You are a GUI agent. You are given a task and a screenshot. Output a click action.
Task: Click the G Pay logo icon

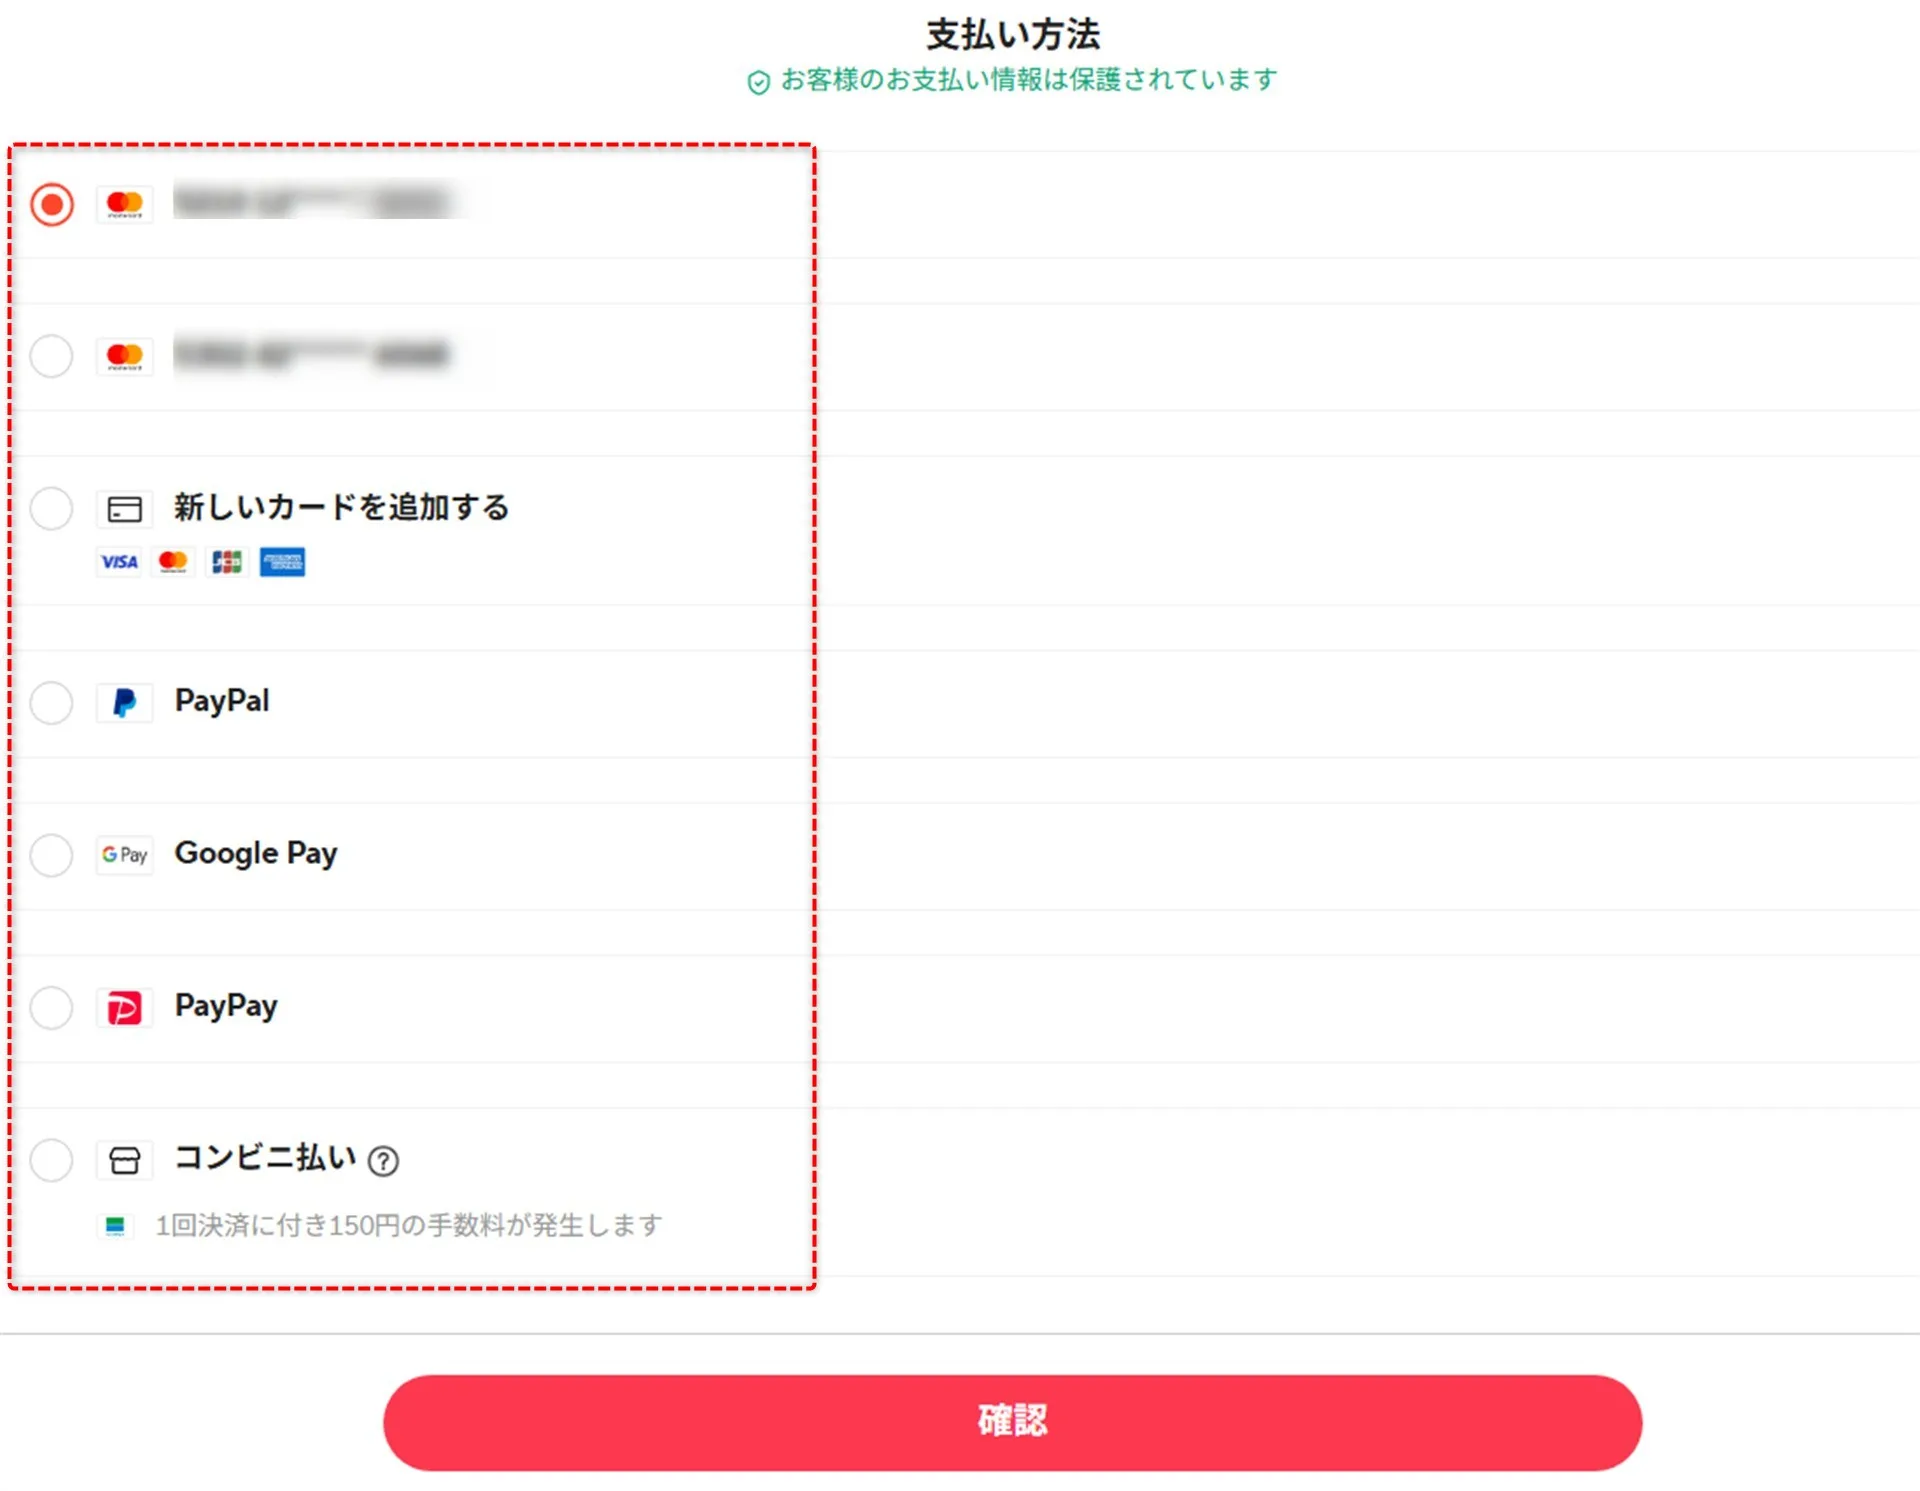[125, 856]
